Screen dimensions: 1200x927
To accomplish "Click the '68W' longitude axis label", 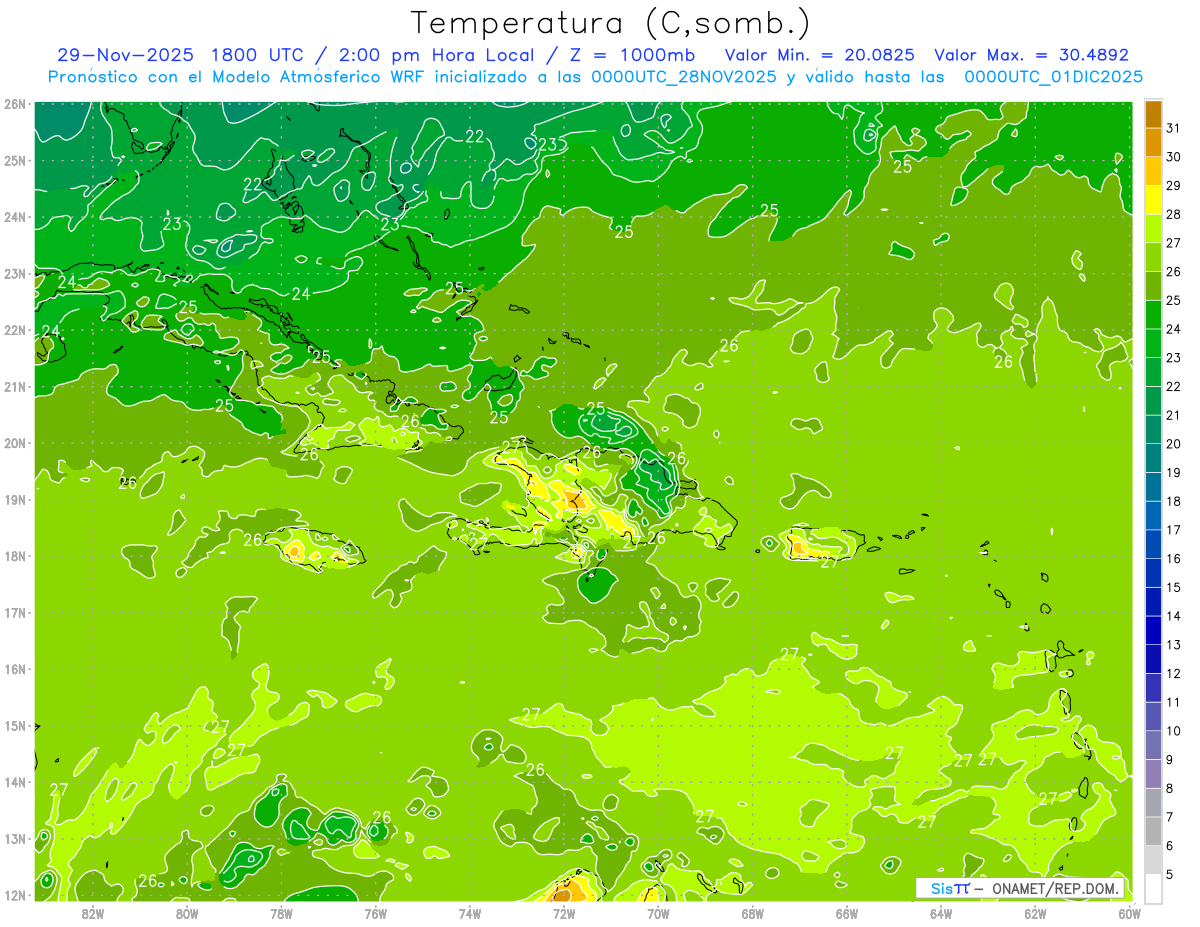I will (752, 913).
